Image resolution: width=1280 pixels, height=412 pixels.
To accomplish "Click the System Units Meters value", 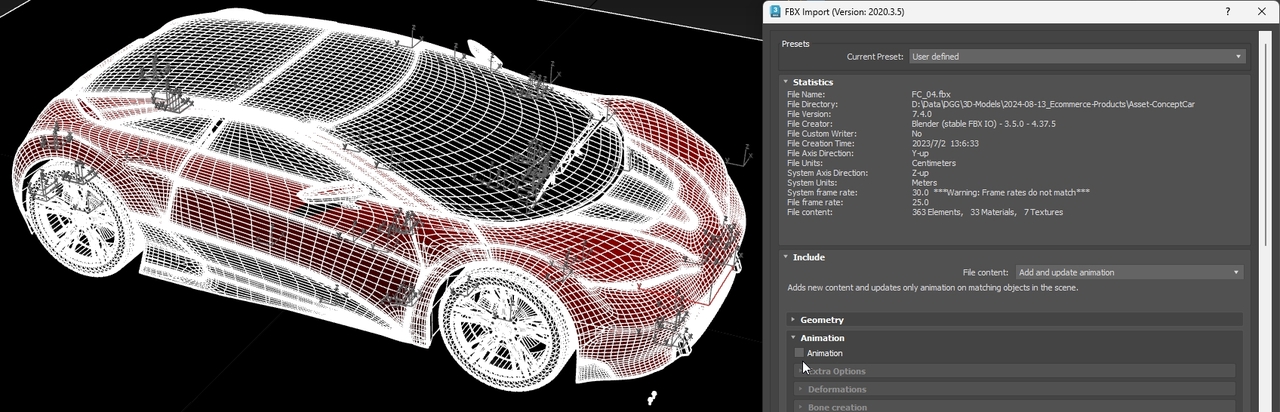I will [x=926, y=182].
